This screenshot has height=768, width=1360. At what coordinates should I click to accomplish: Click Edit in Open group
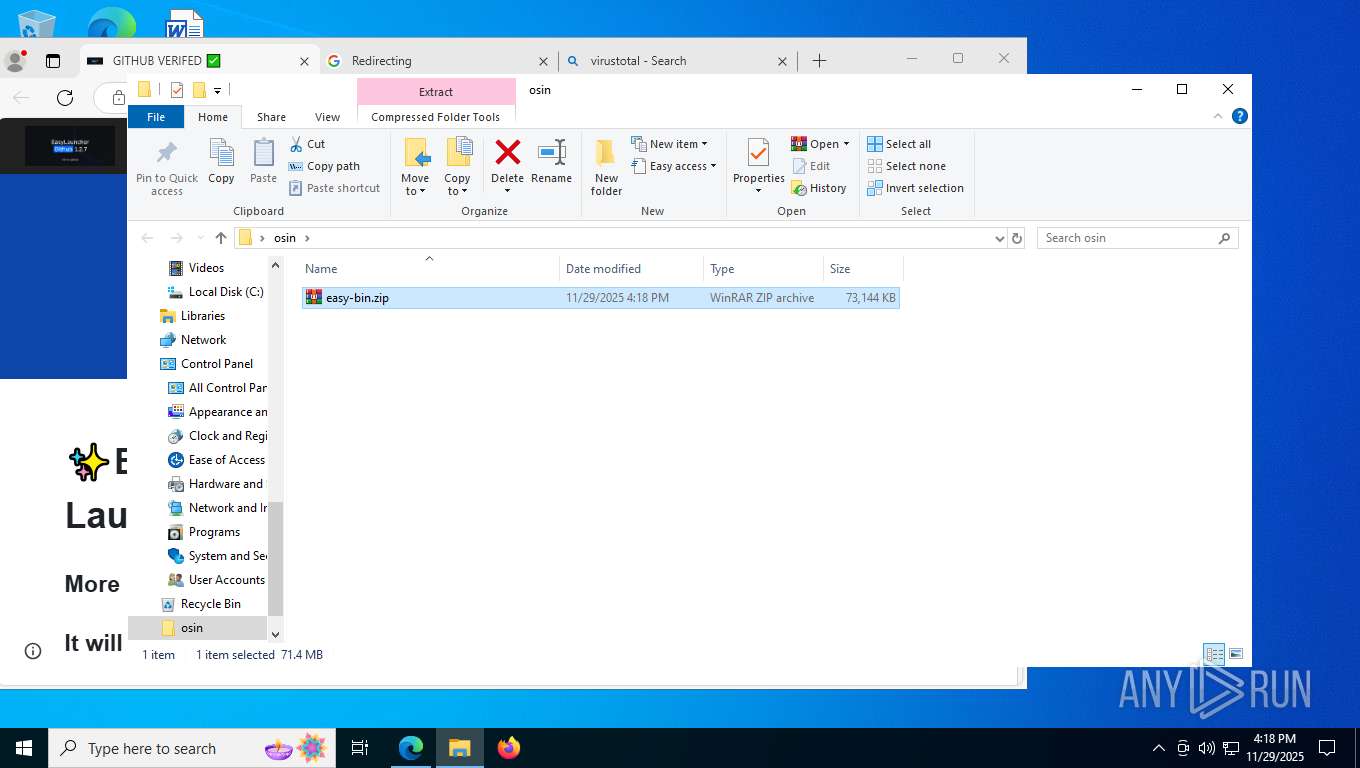point(811,166)
